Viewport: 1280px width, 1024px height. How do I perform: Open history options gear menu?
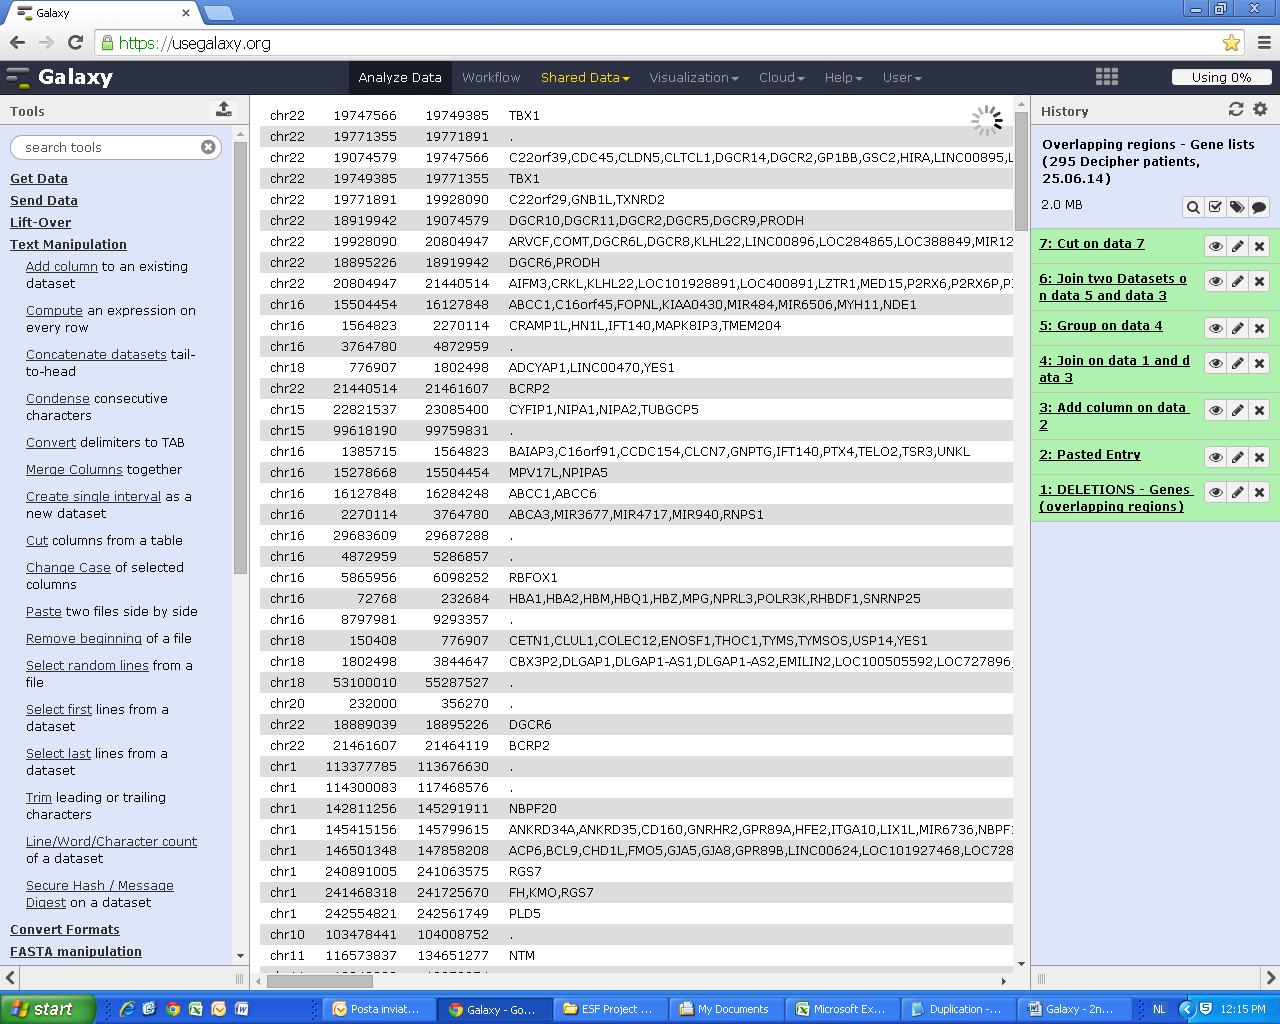1260,109
